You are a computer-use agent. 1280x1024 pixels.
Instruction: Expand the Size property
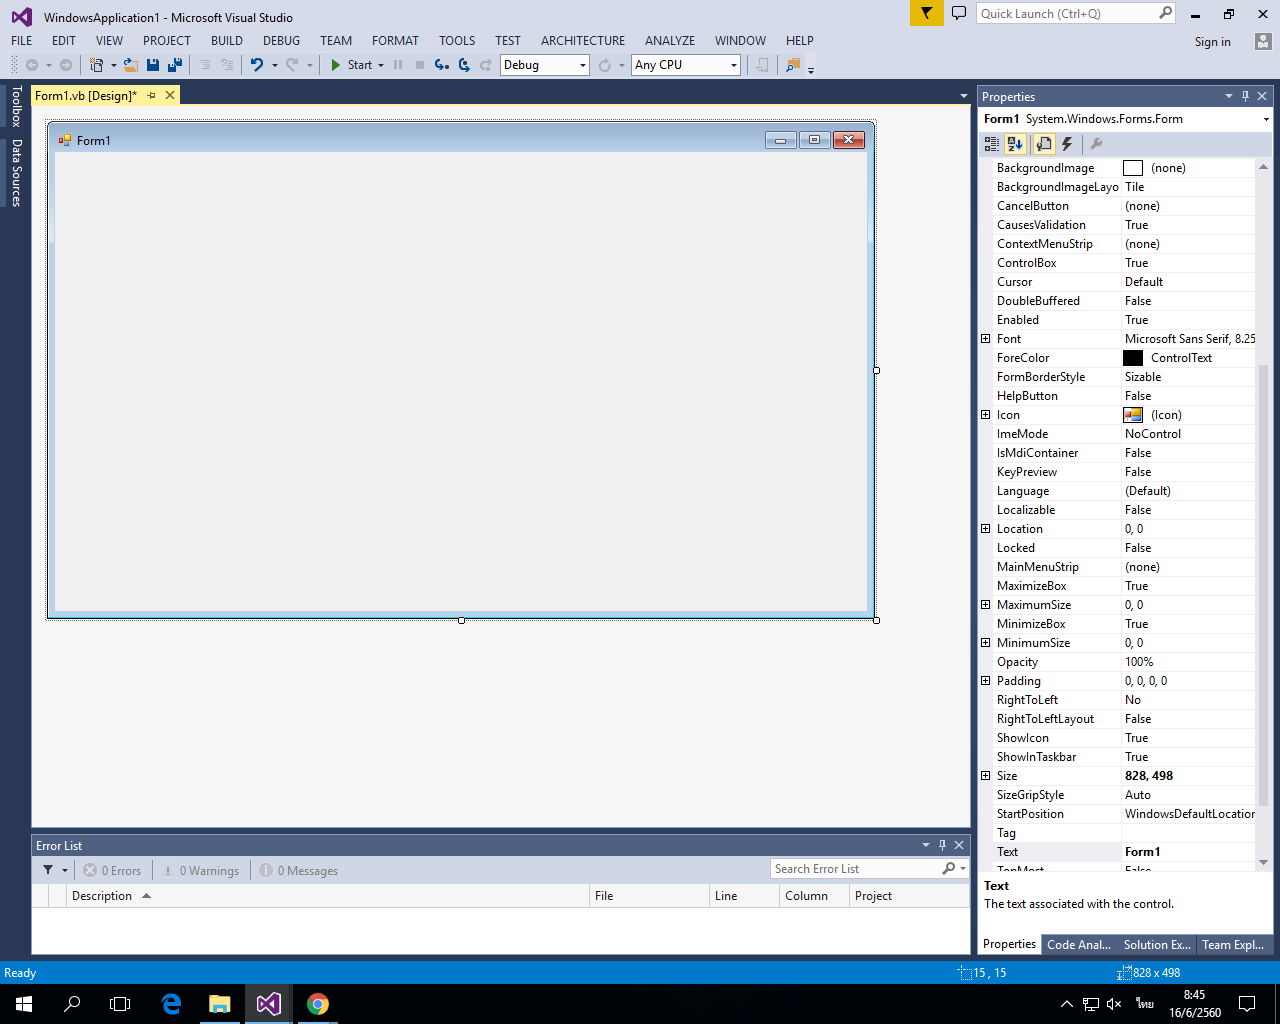click(x=986, y=776)
